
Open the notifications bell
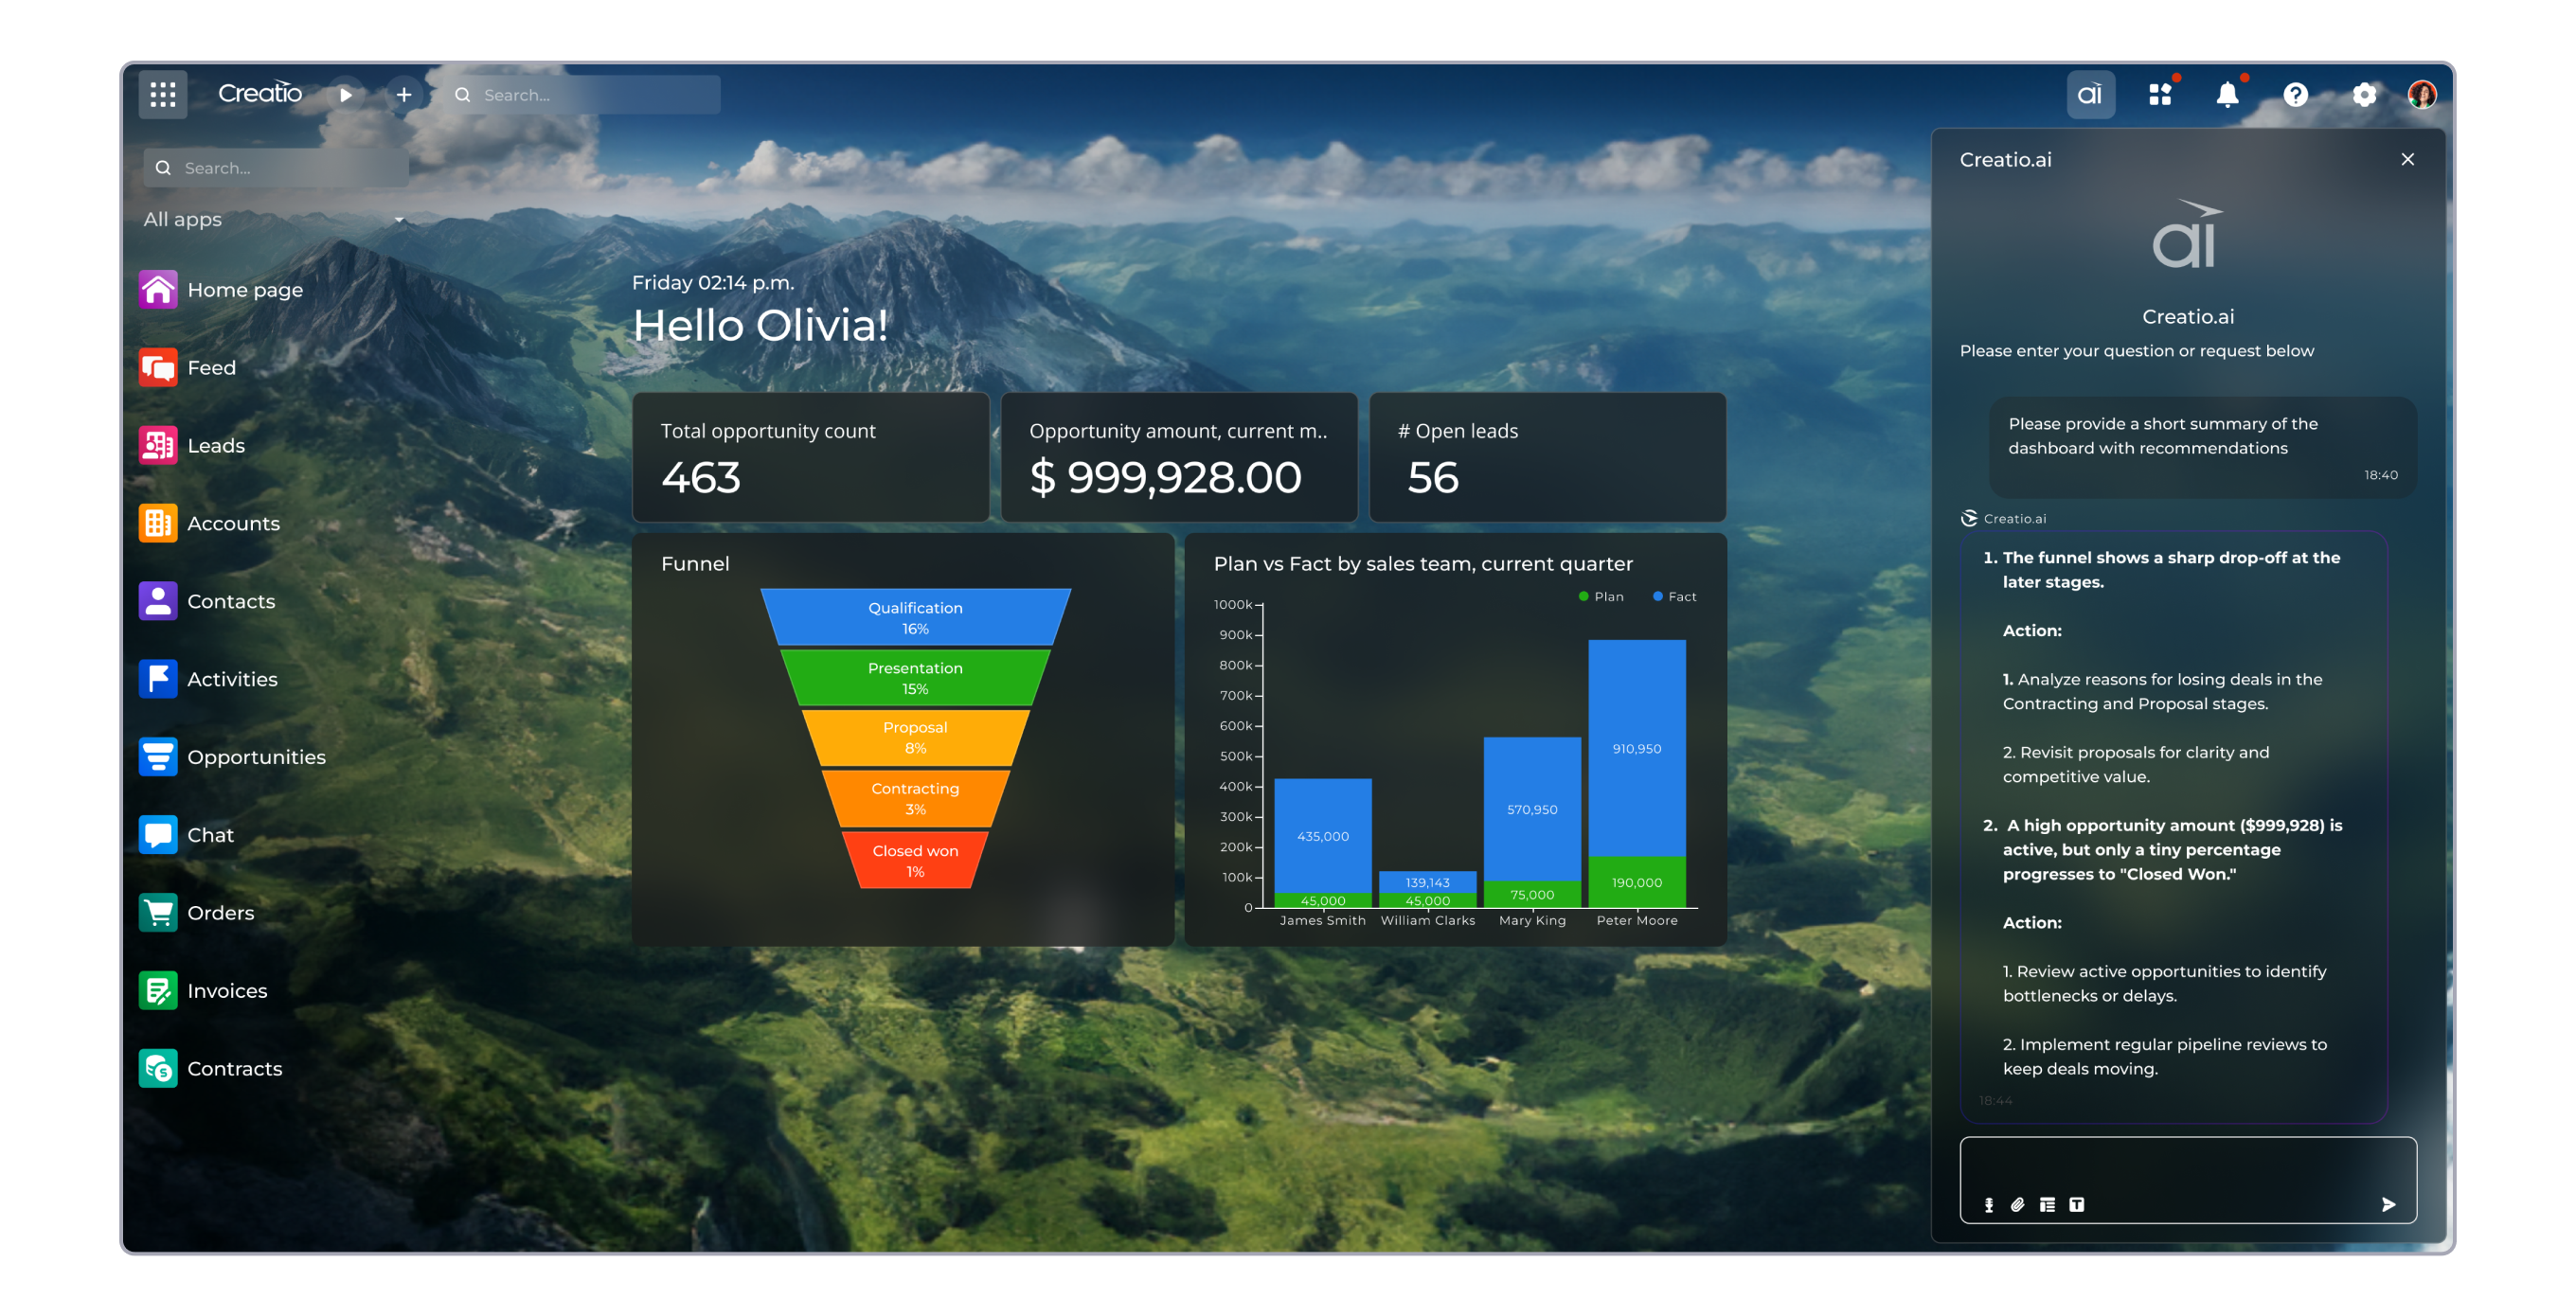click(2227, 95)
